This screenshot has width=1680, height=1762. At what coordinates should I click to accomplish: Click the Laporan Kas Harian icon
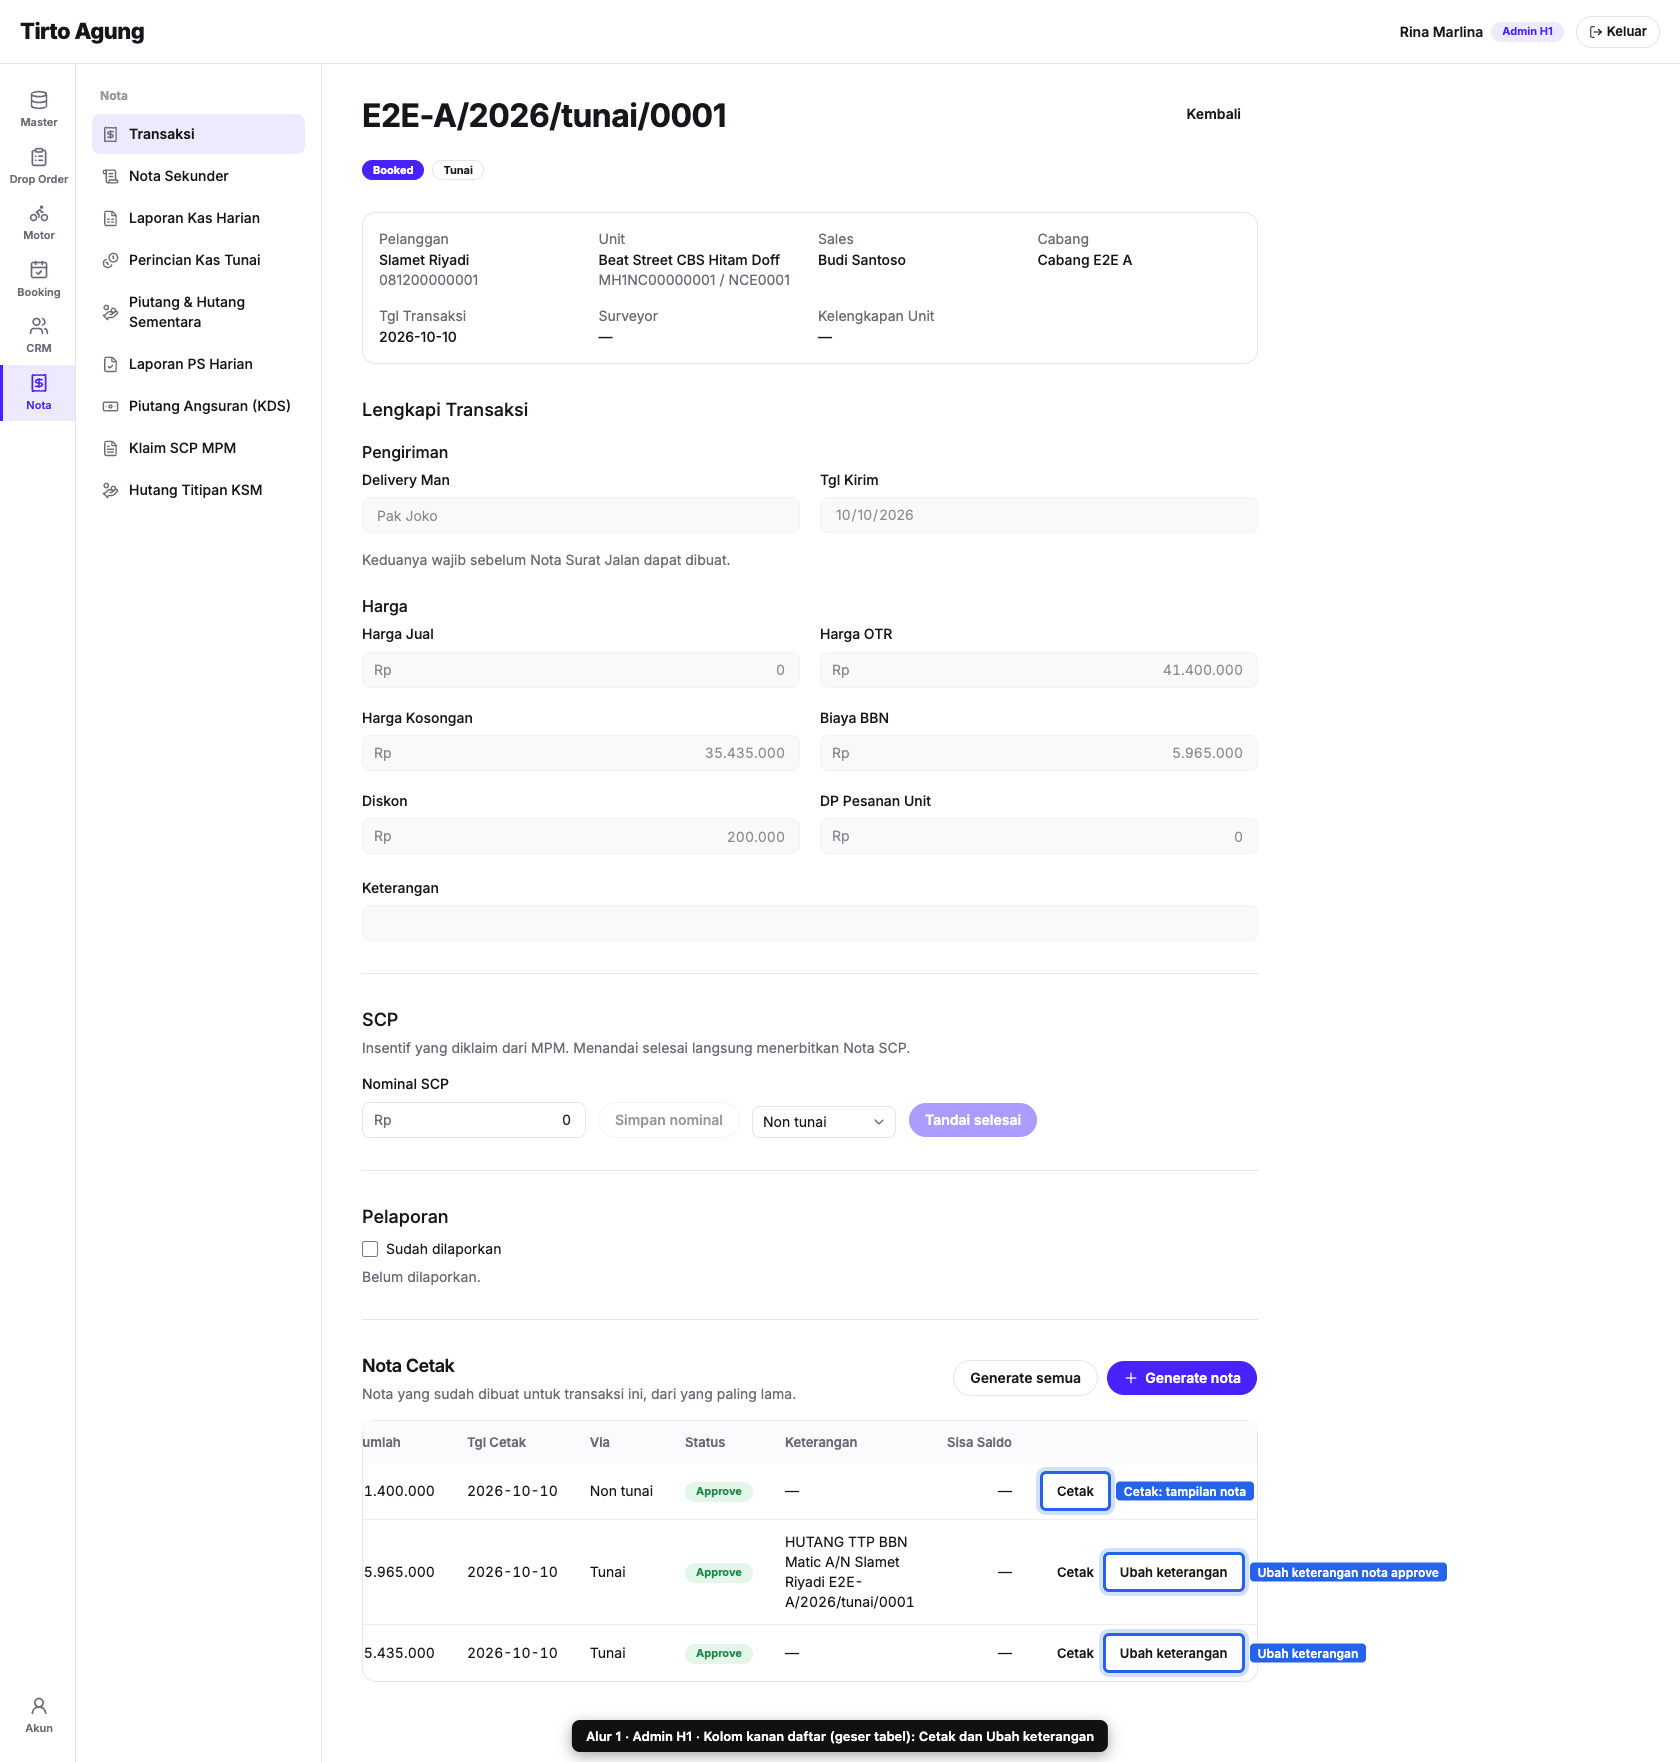click(111, 218)
